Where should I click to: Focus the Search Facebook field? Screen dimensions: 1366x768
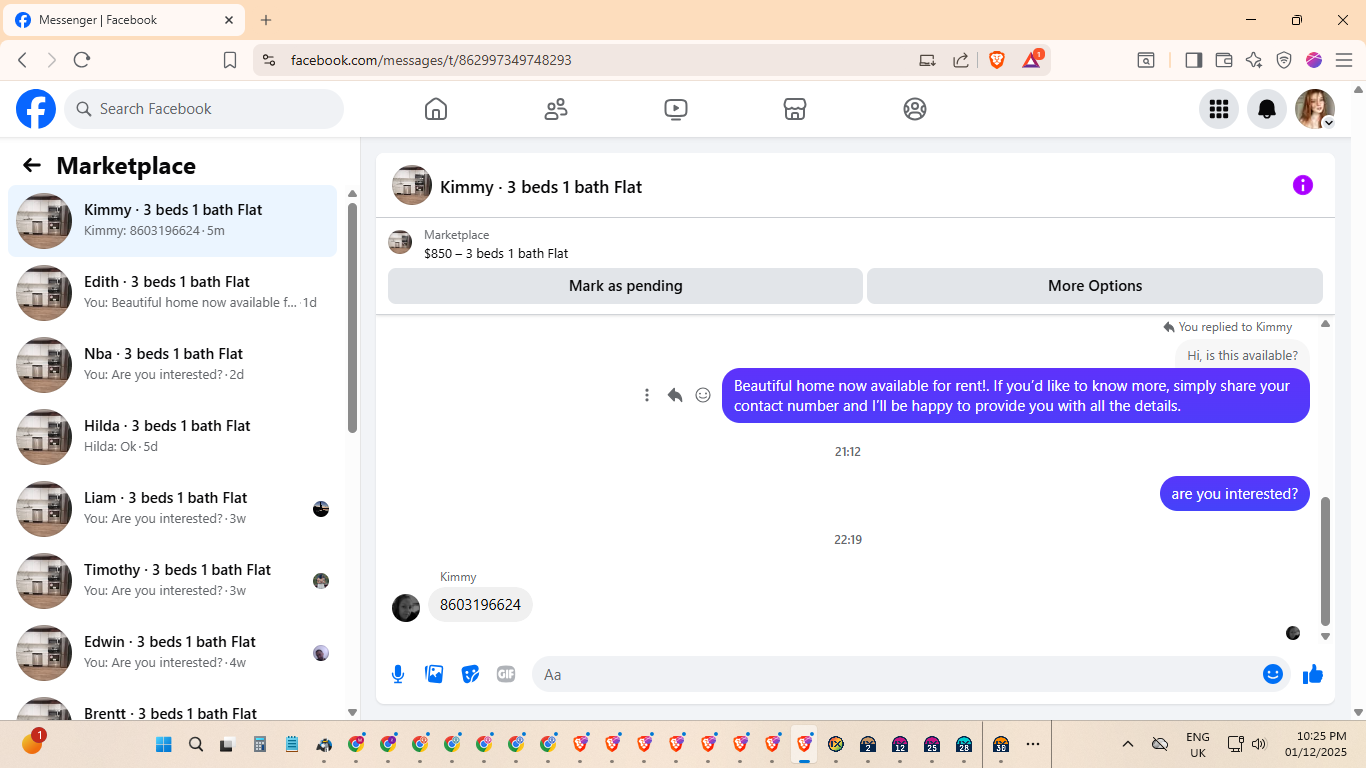(204, 109)
